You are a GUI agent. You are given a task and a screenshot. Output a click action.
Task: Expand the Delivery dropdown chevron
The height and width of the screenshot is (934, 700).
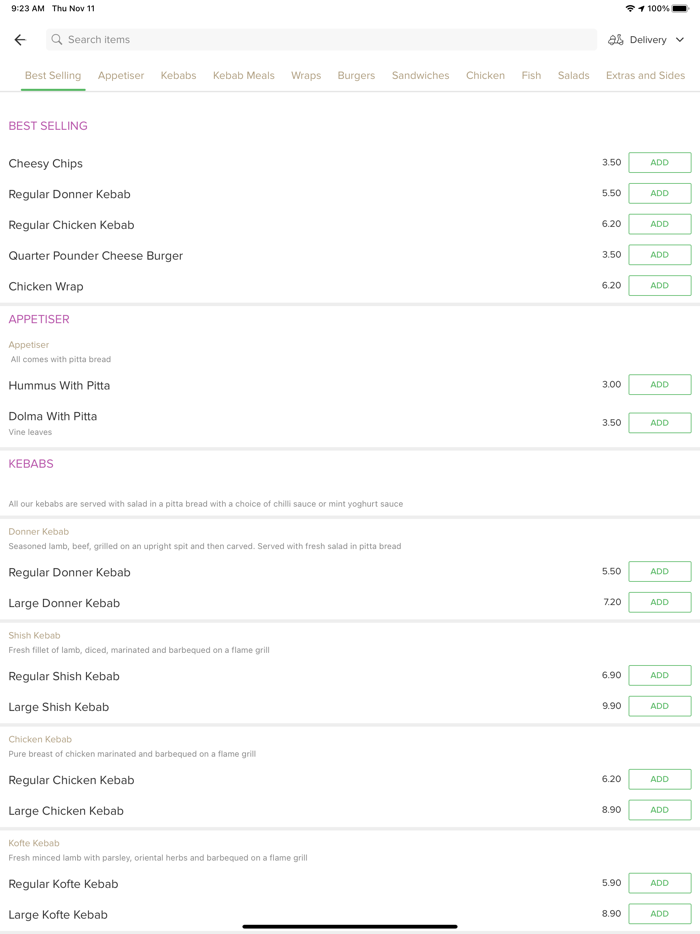(x=680, y=40)
